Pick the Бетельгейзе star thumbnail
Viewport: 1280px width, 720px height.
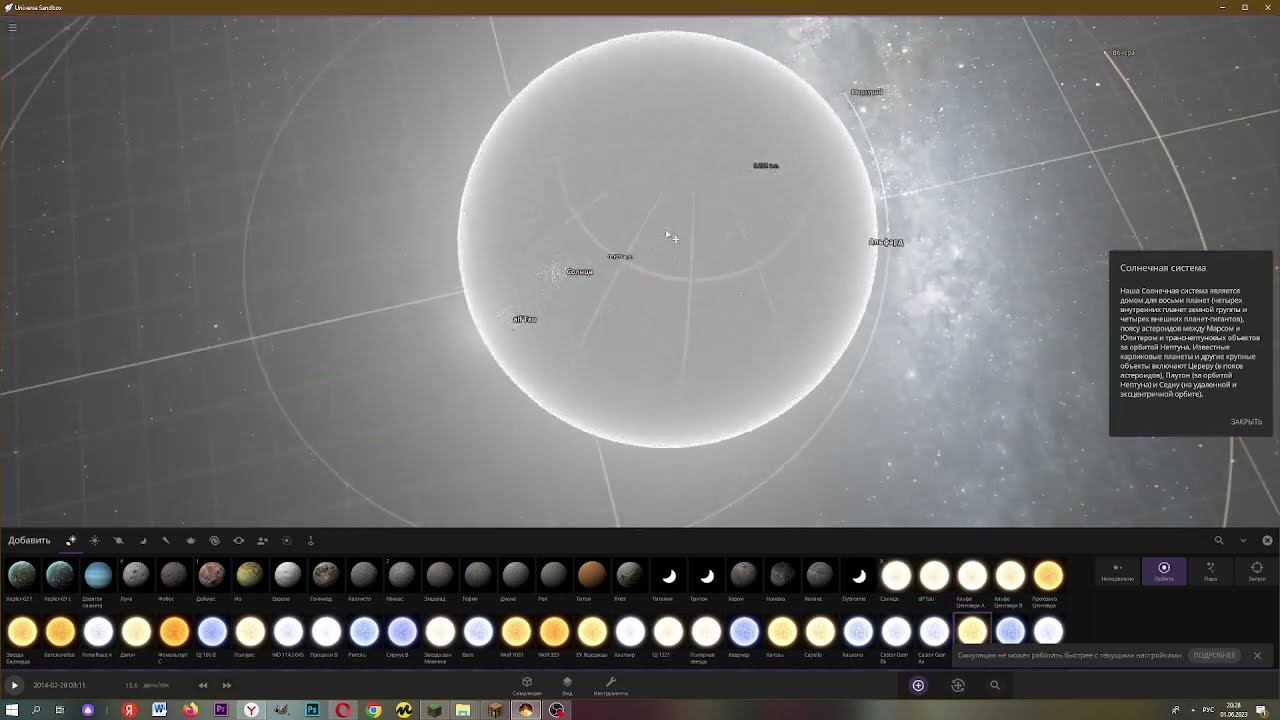pyautogui.click(x=60, y=631)
